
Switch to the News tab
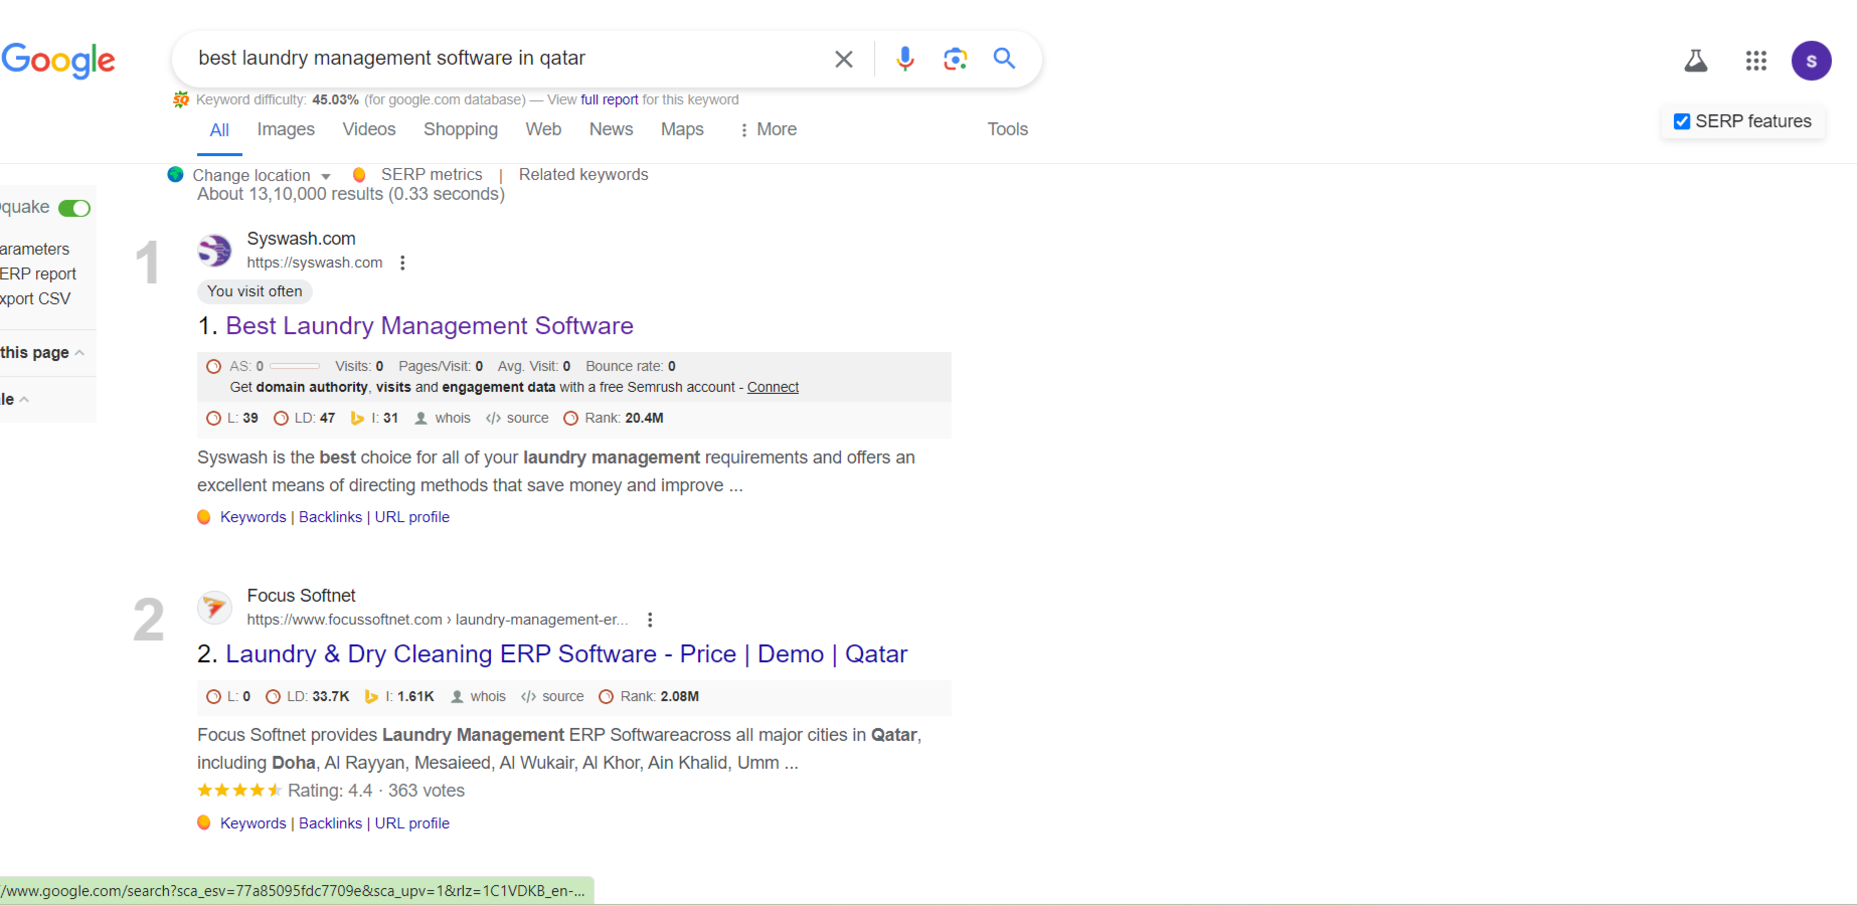tap(610, 130)
